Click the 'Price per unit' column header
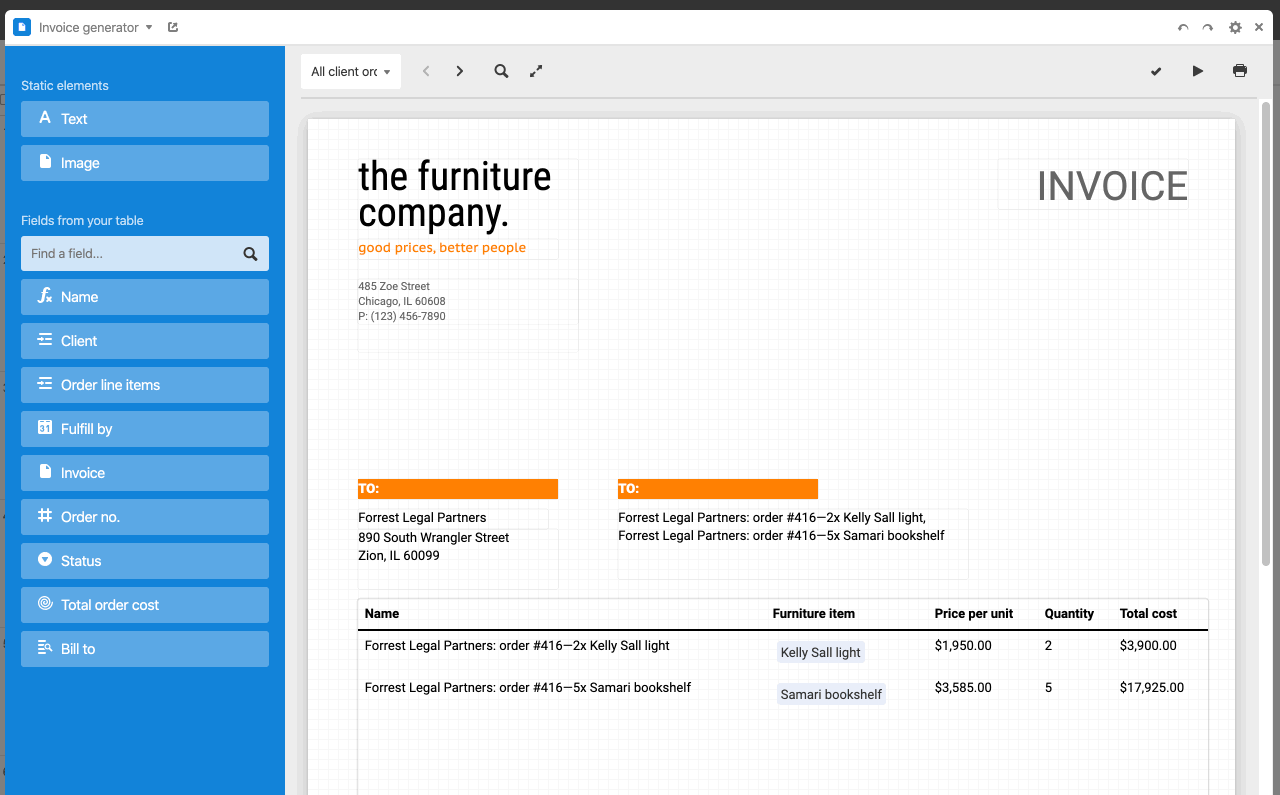 click(974, 614)
